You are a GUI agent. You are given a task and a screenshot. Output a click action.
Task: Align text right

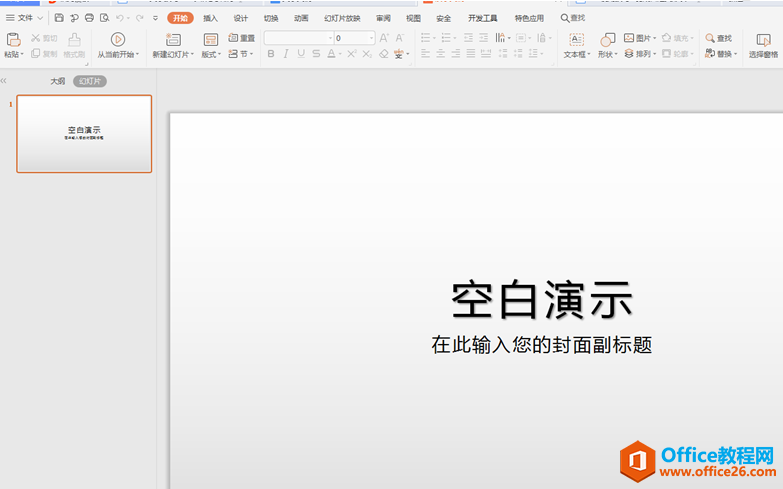point(455,53)
